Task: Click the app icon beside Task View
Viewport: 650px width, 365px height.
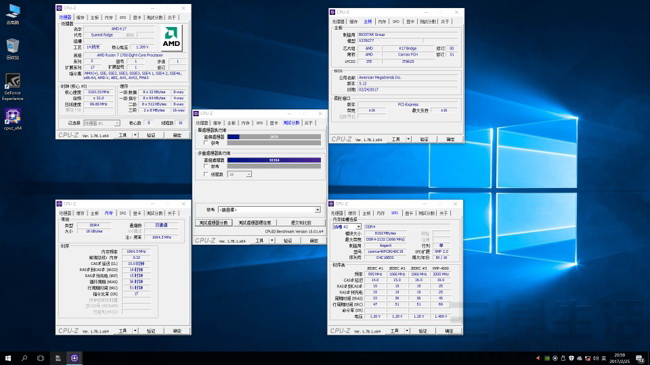Action: [58, 358]
